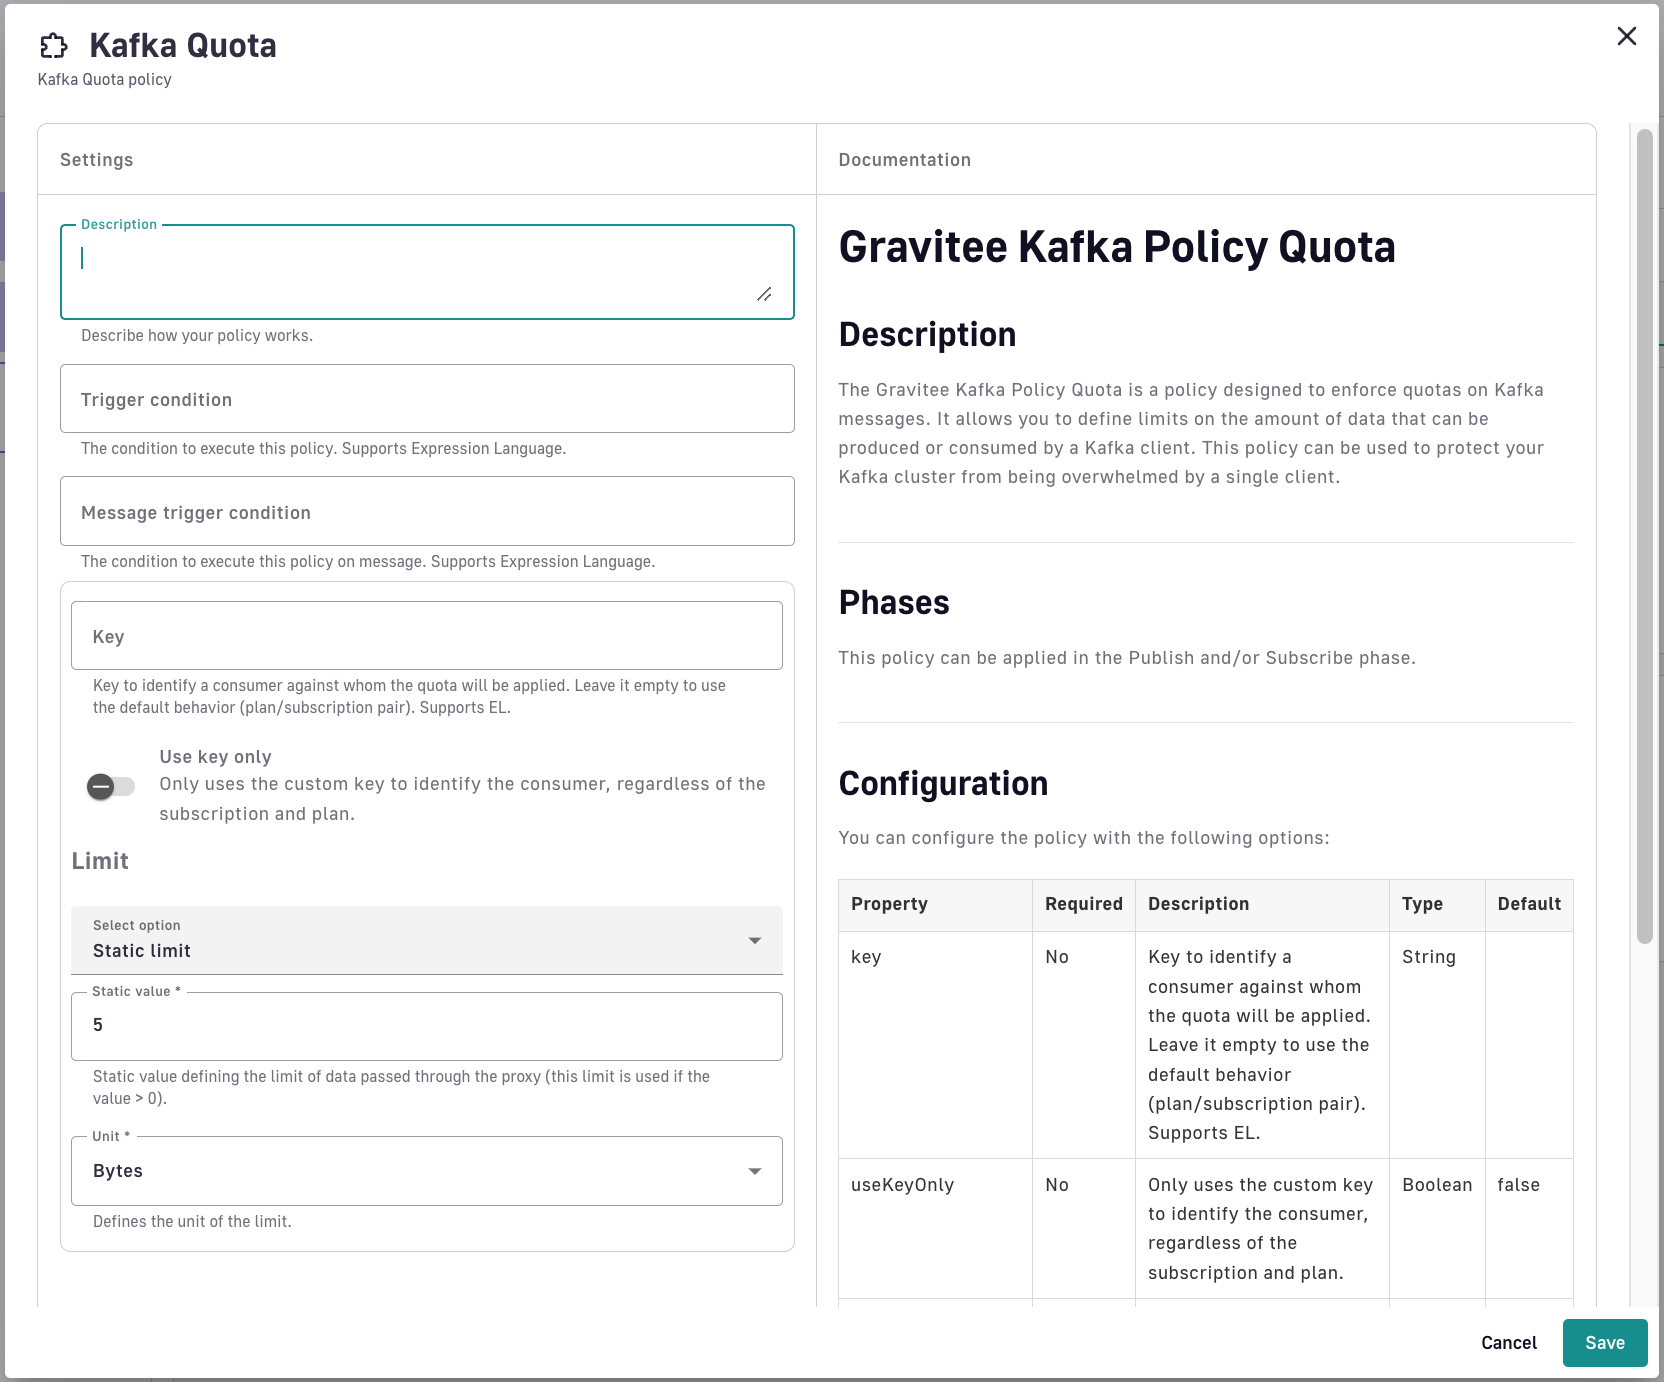Click the Message trigger condition field
Image resolution: width=1664 pixels, height=1382 pixels.
pyautogui.click(x=427, y=512)
